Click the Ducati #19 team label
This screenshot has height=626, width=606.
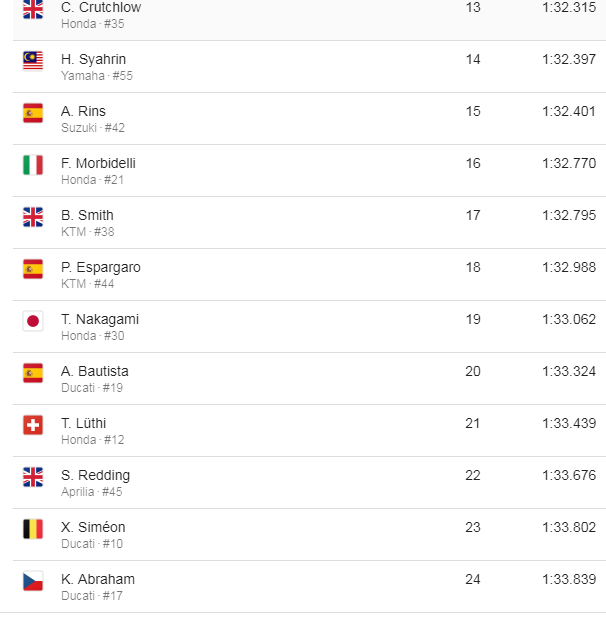(x=92, y=388)
